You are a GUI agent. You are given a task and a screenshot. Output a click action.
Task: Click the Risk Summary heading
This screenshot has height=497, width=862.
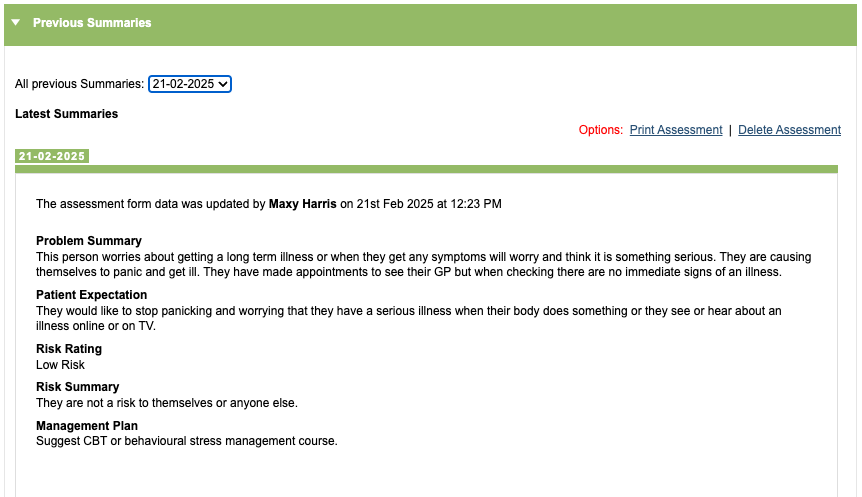77,387
